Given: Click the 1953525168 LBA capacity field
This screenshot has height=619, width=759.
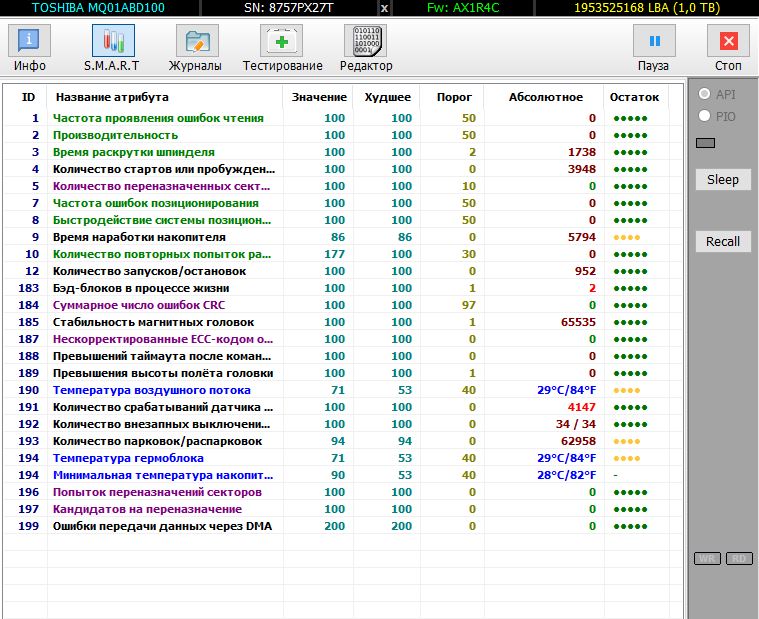Looking at the screenshot, I should [x=647, y=8].
